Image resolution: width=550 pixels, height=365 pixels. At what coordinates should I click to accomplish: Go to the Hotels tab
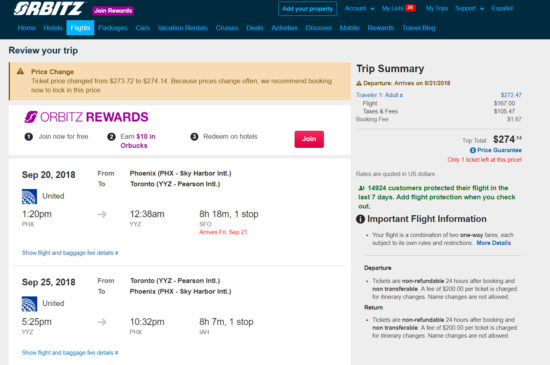(53, 28)
